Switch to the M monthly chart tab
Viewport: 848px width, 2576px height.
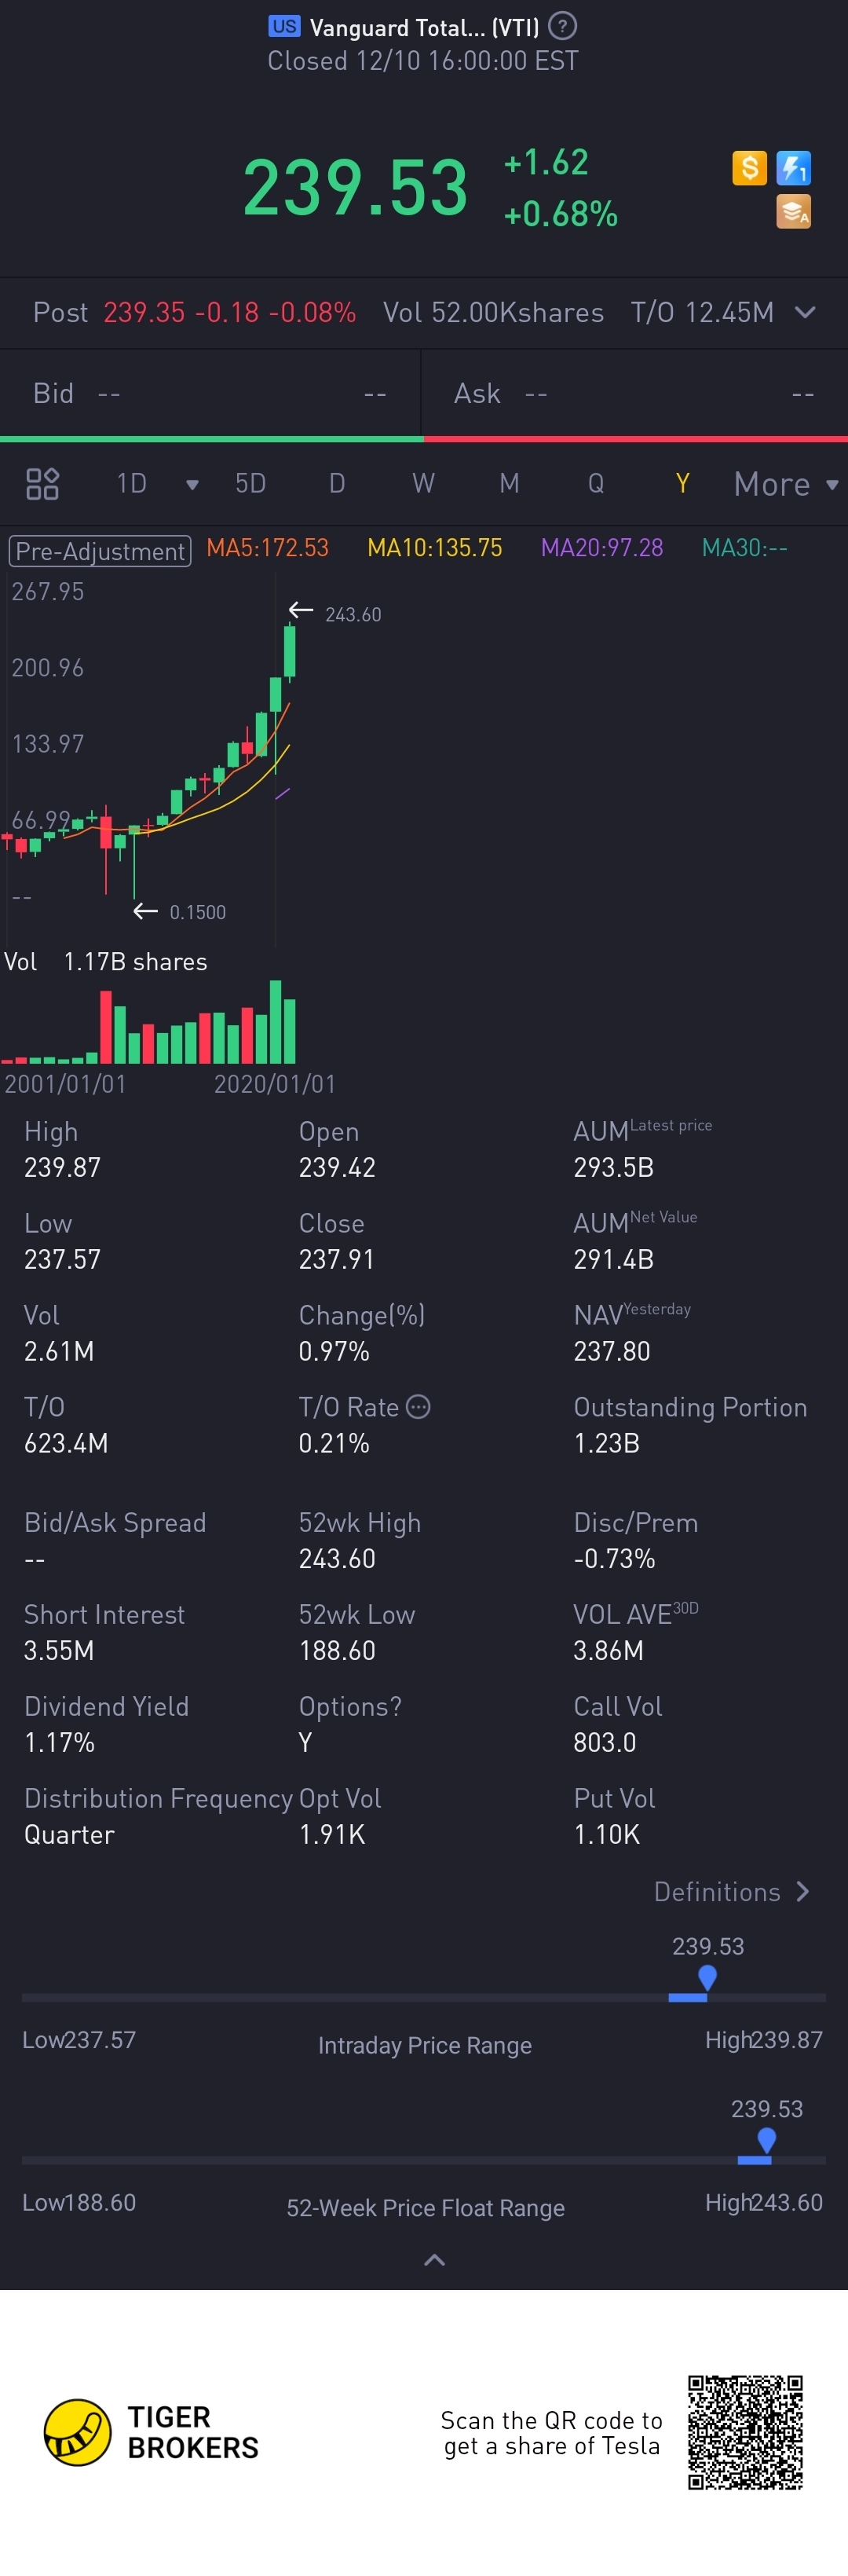pyautogui.click(x=509, y=484)
